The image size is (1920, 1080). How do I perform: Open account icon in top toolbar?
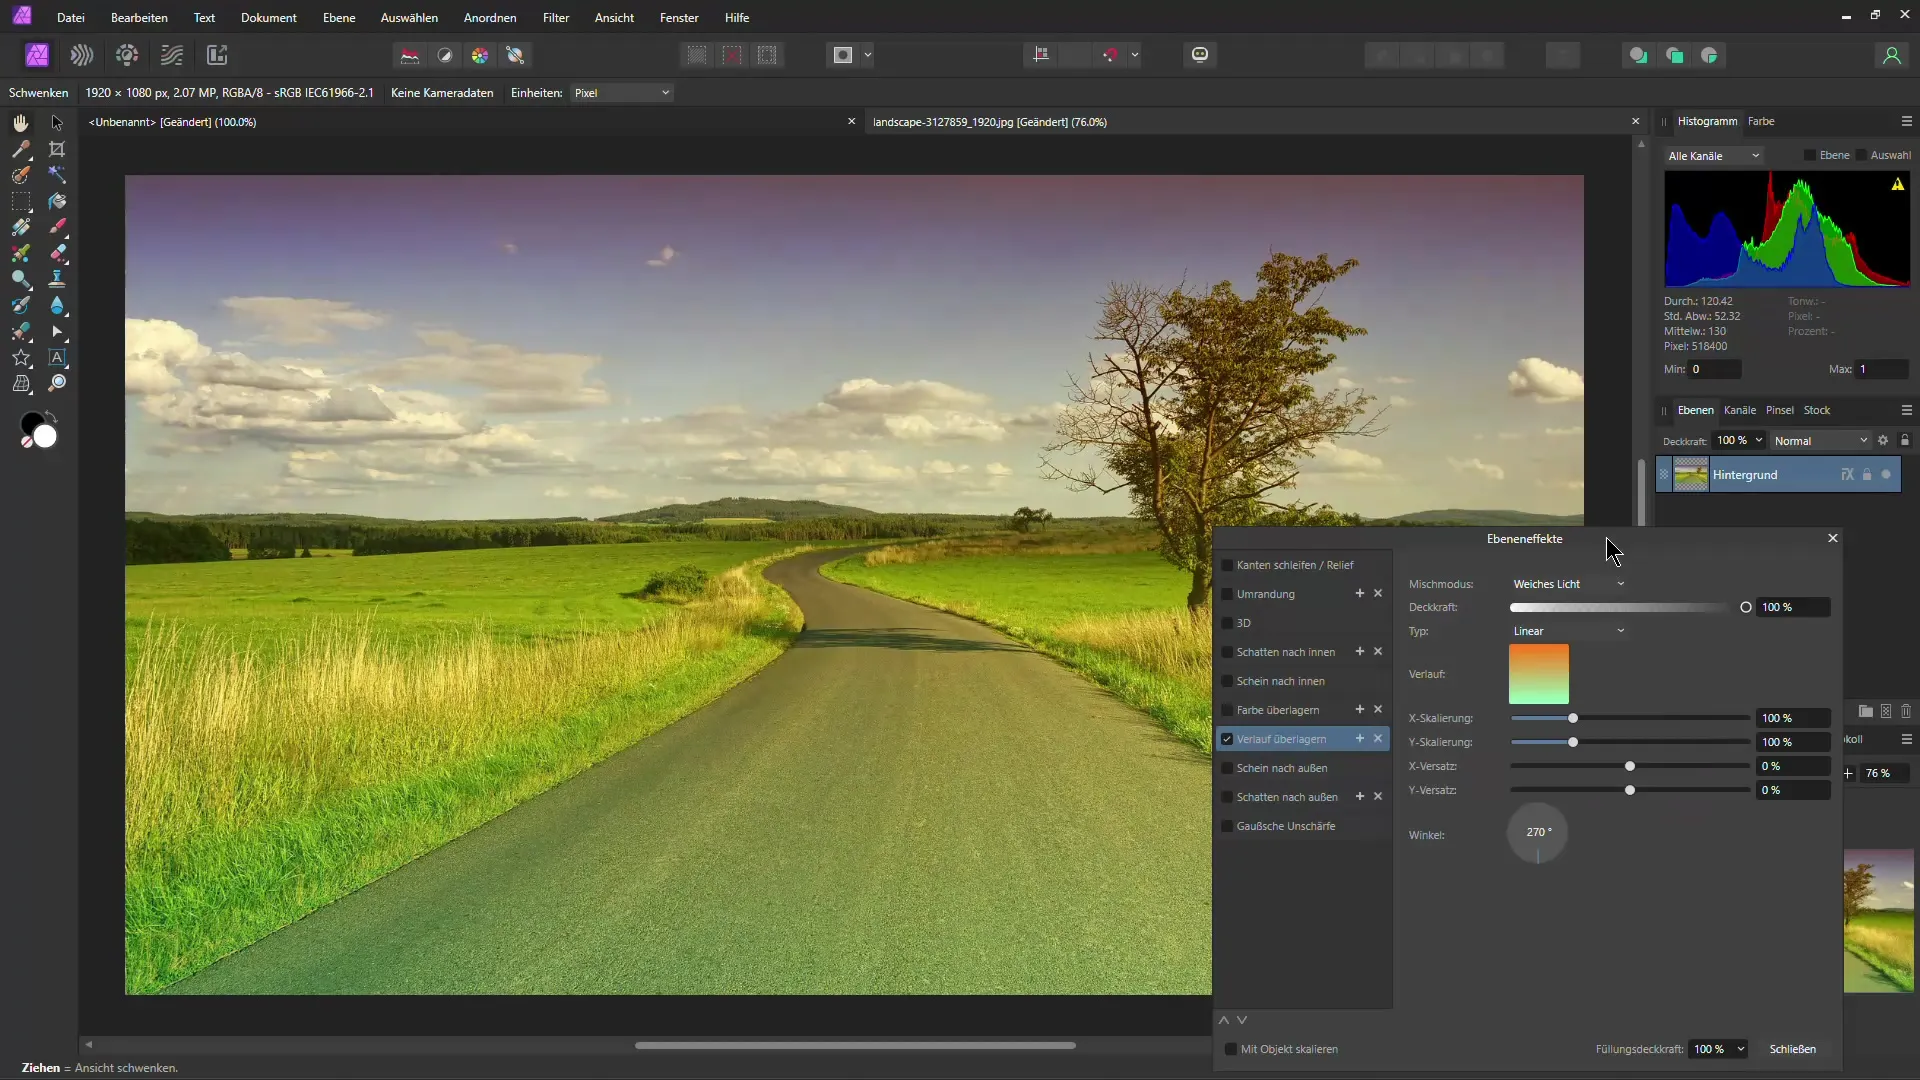[x=1891, y=55]
